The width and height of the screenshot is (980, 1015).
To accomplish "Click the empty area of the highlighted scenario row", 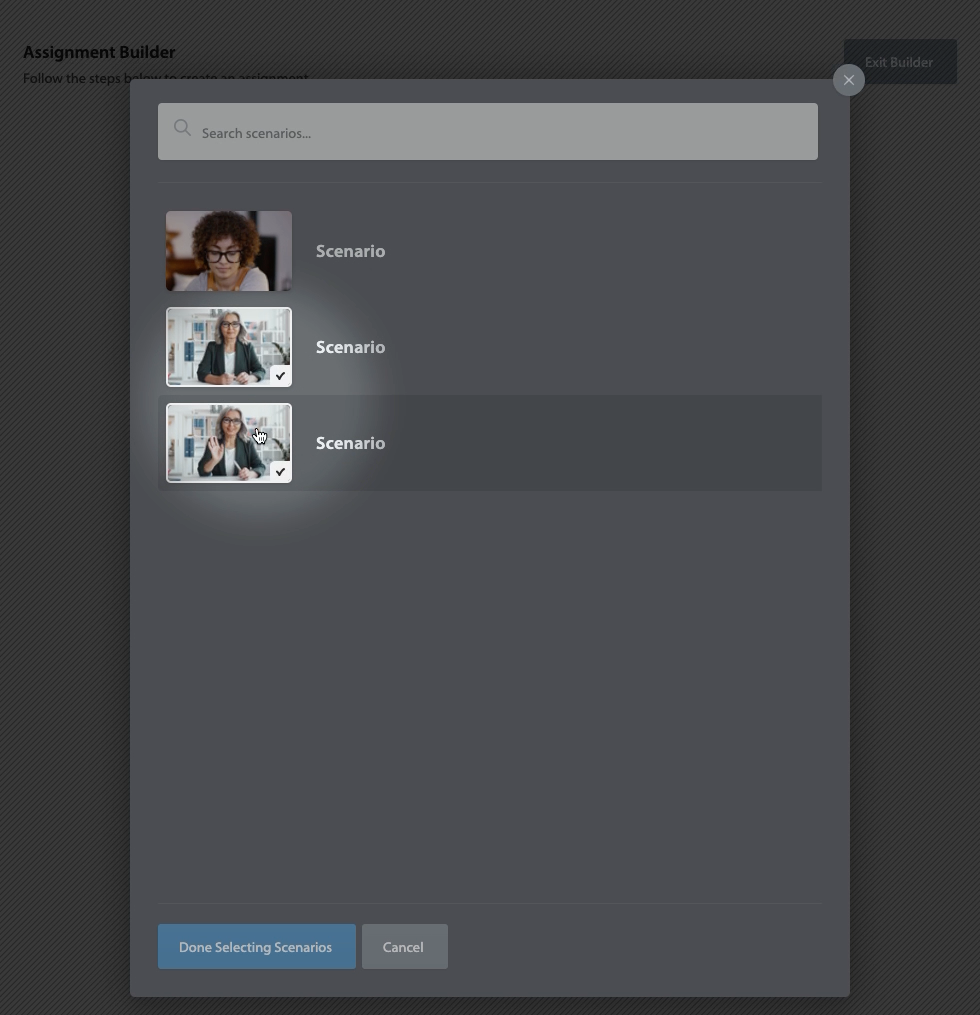I will pos(600,443).
